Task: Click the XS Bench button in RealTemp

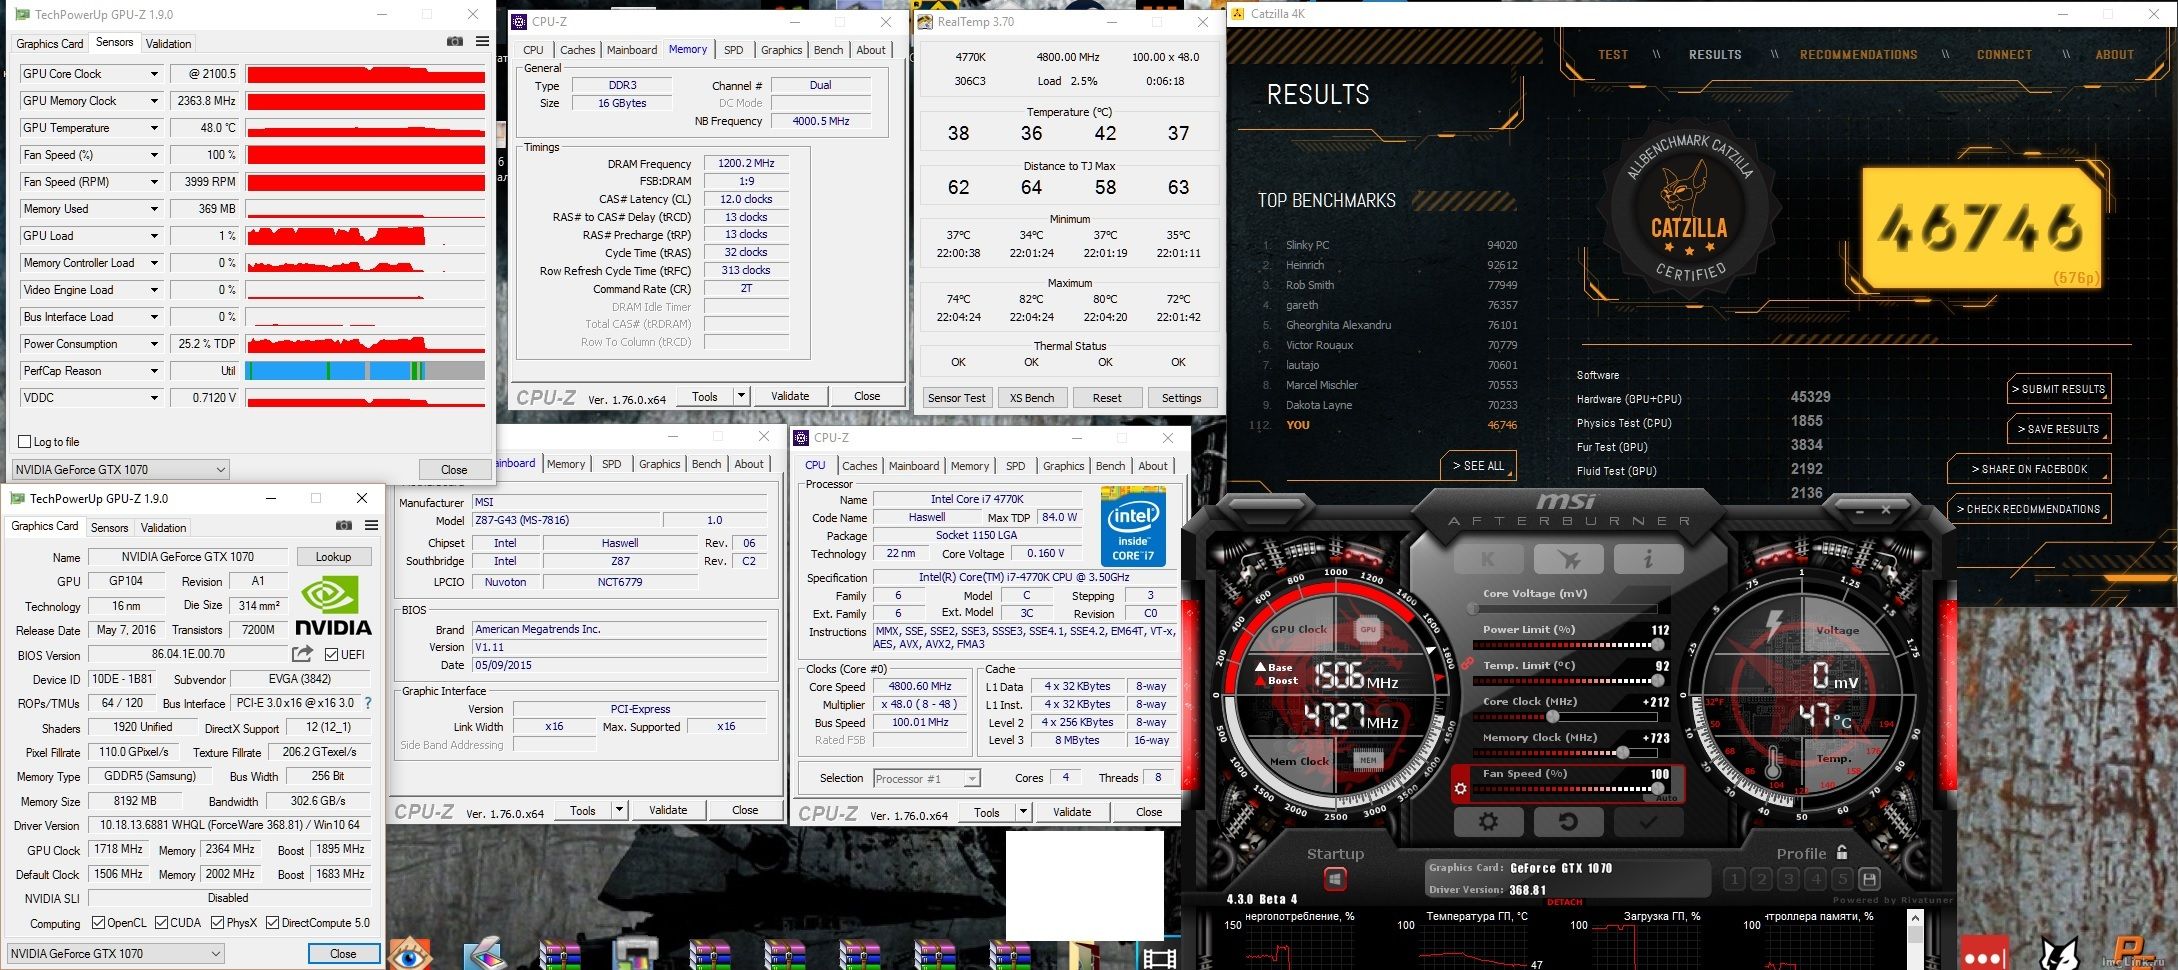Action: click(x=1031, y=397)
